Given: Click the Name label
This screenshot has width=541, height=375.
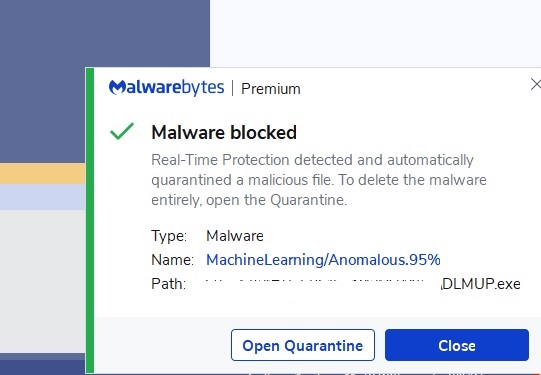Looking at the screenshot, I should pos(172,260).
